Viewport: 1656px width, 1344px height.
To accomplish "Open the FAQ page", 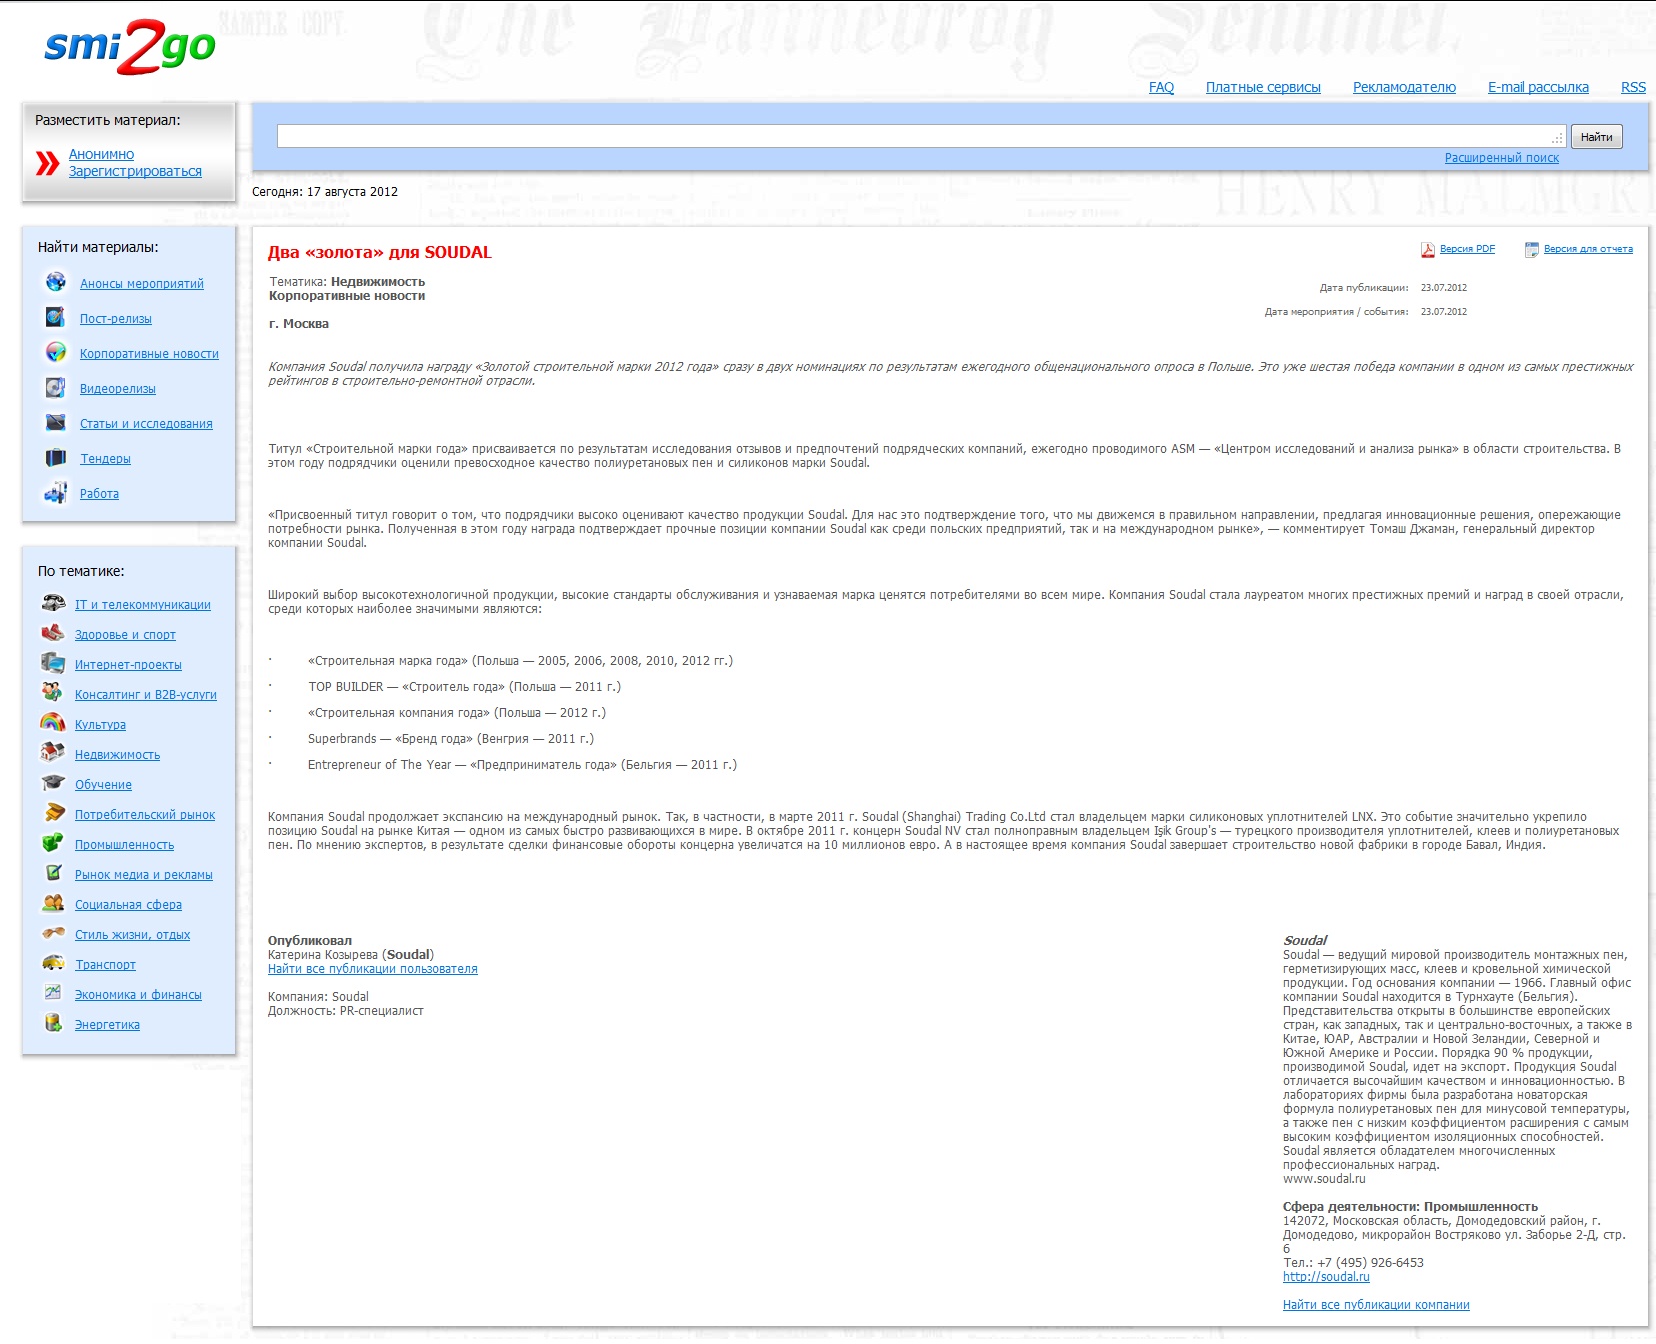I will click(1161, 87).
